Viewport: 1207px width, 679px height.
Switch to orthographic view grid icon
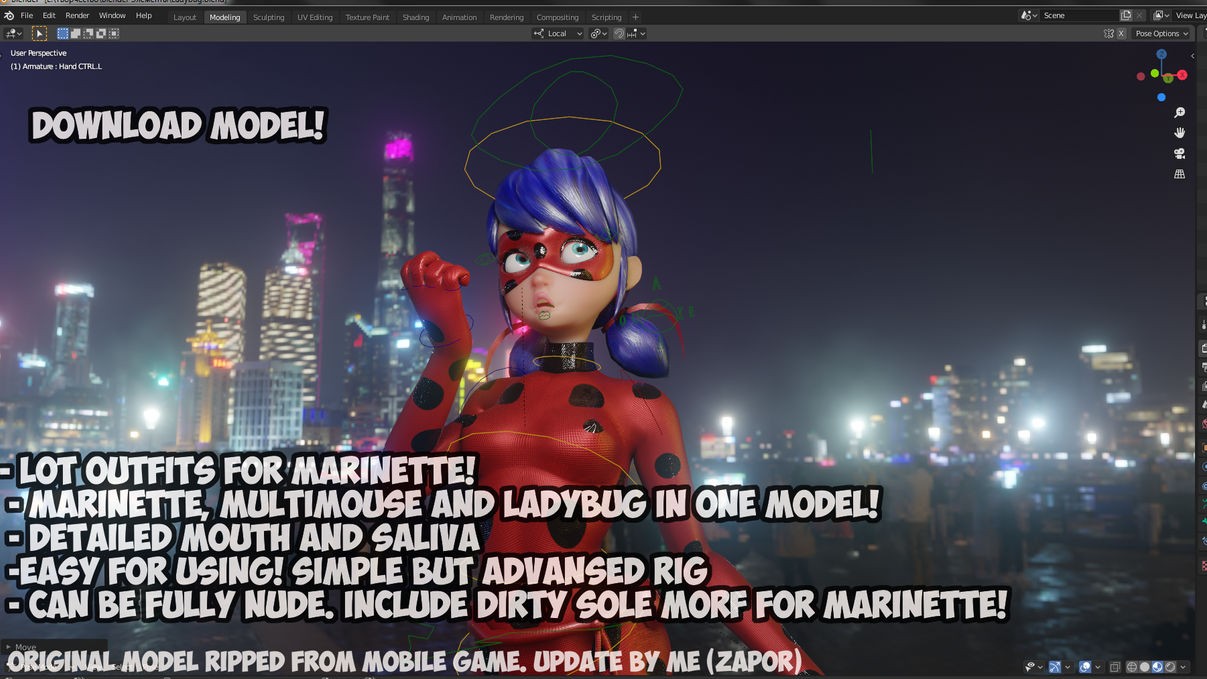[x=1179, y=174]
